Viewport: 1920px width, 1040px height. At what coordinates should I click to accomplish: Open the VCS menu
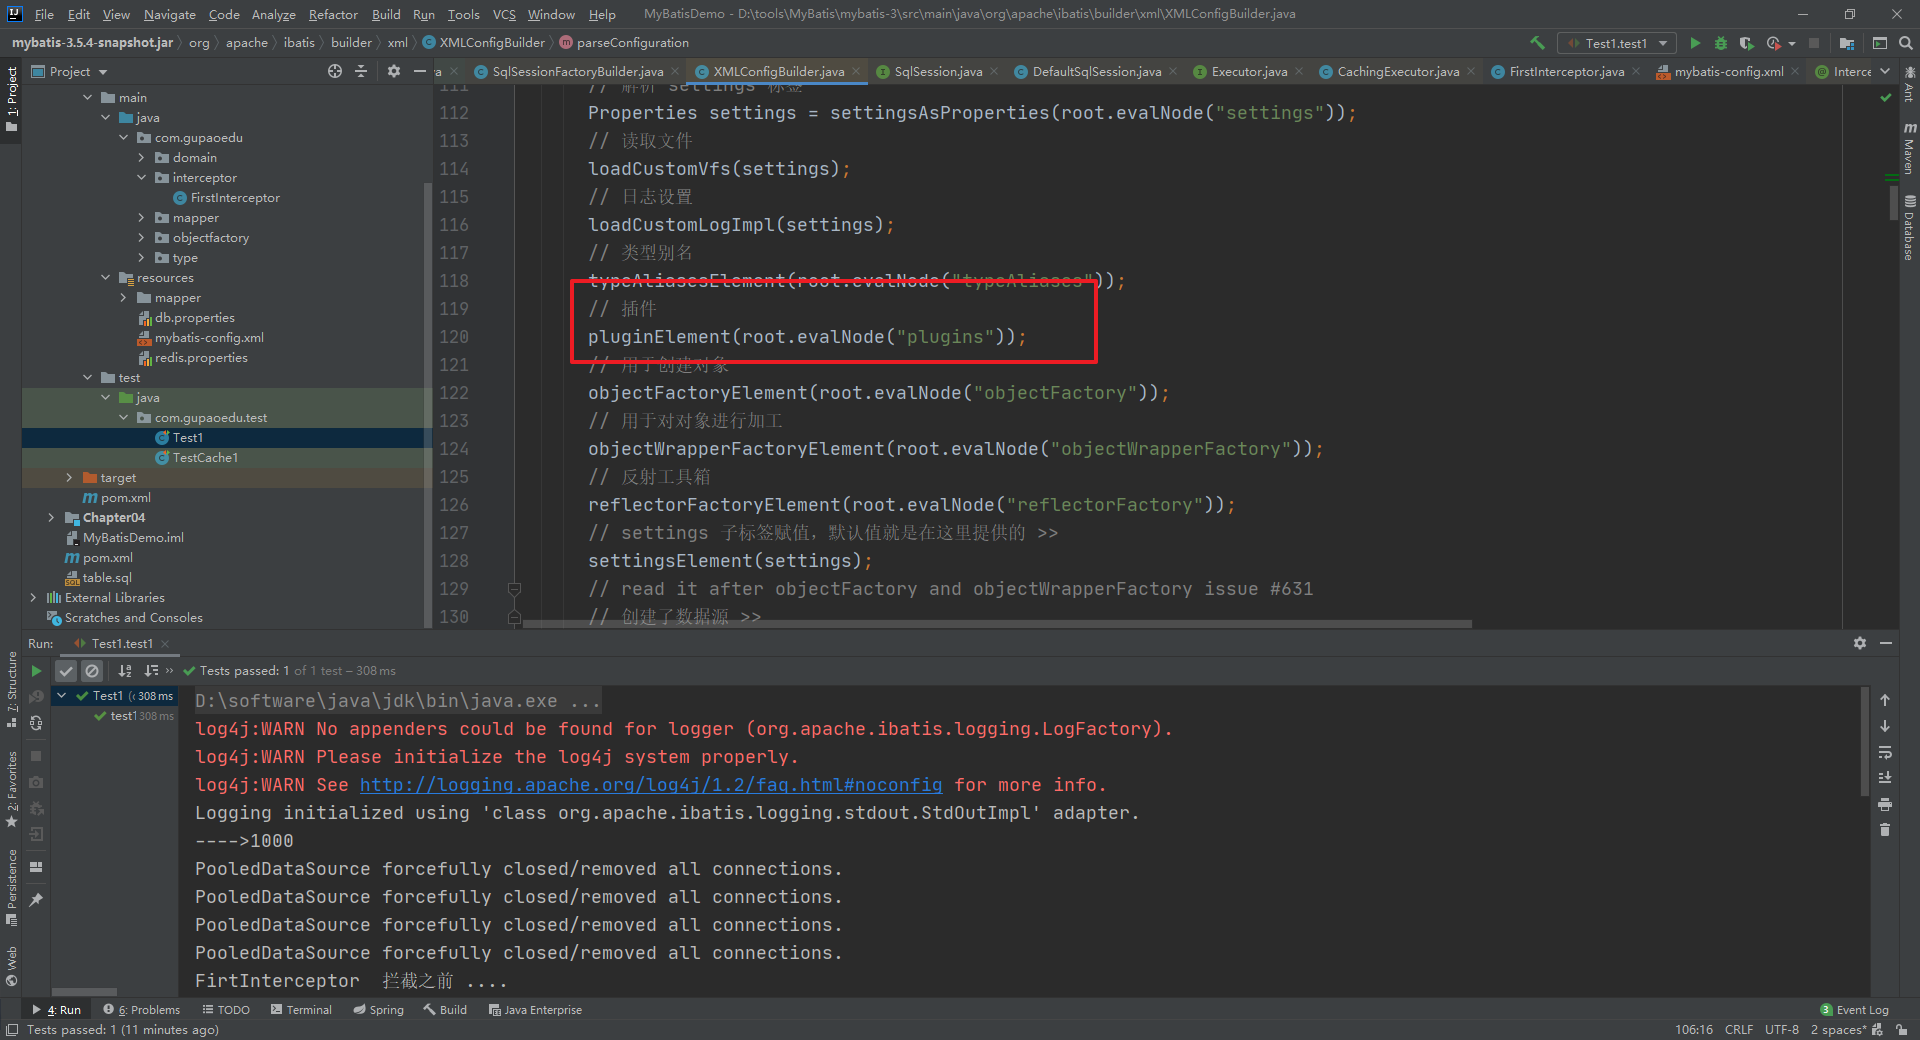click(x=504, y=14)
